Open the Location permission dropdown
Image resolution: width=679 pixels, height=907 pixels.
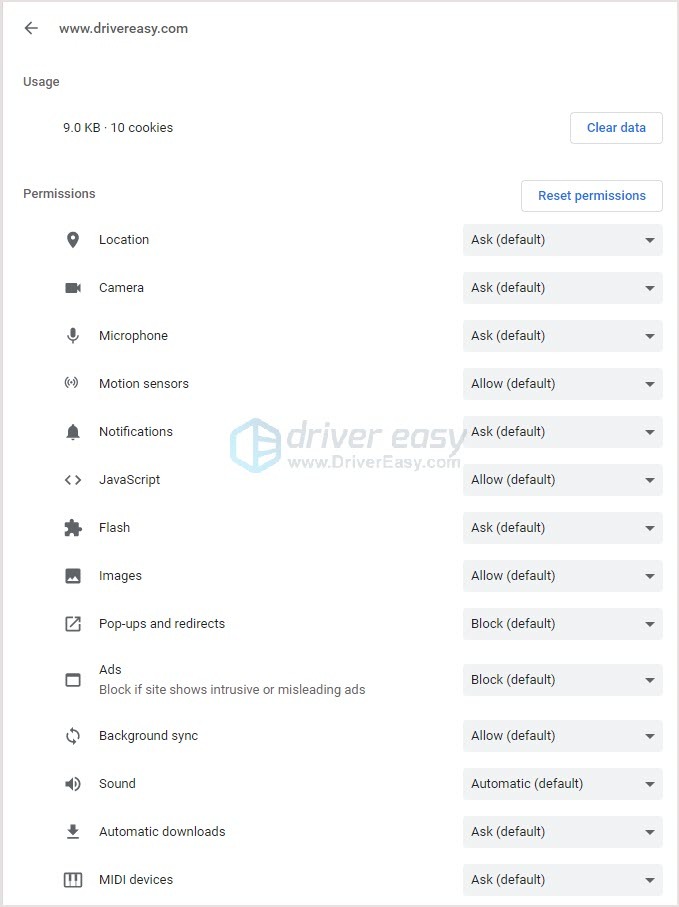click(x=562, y=240)
